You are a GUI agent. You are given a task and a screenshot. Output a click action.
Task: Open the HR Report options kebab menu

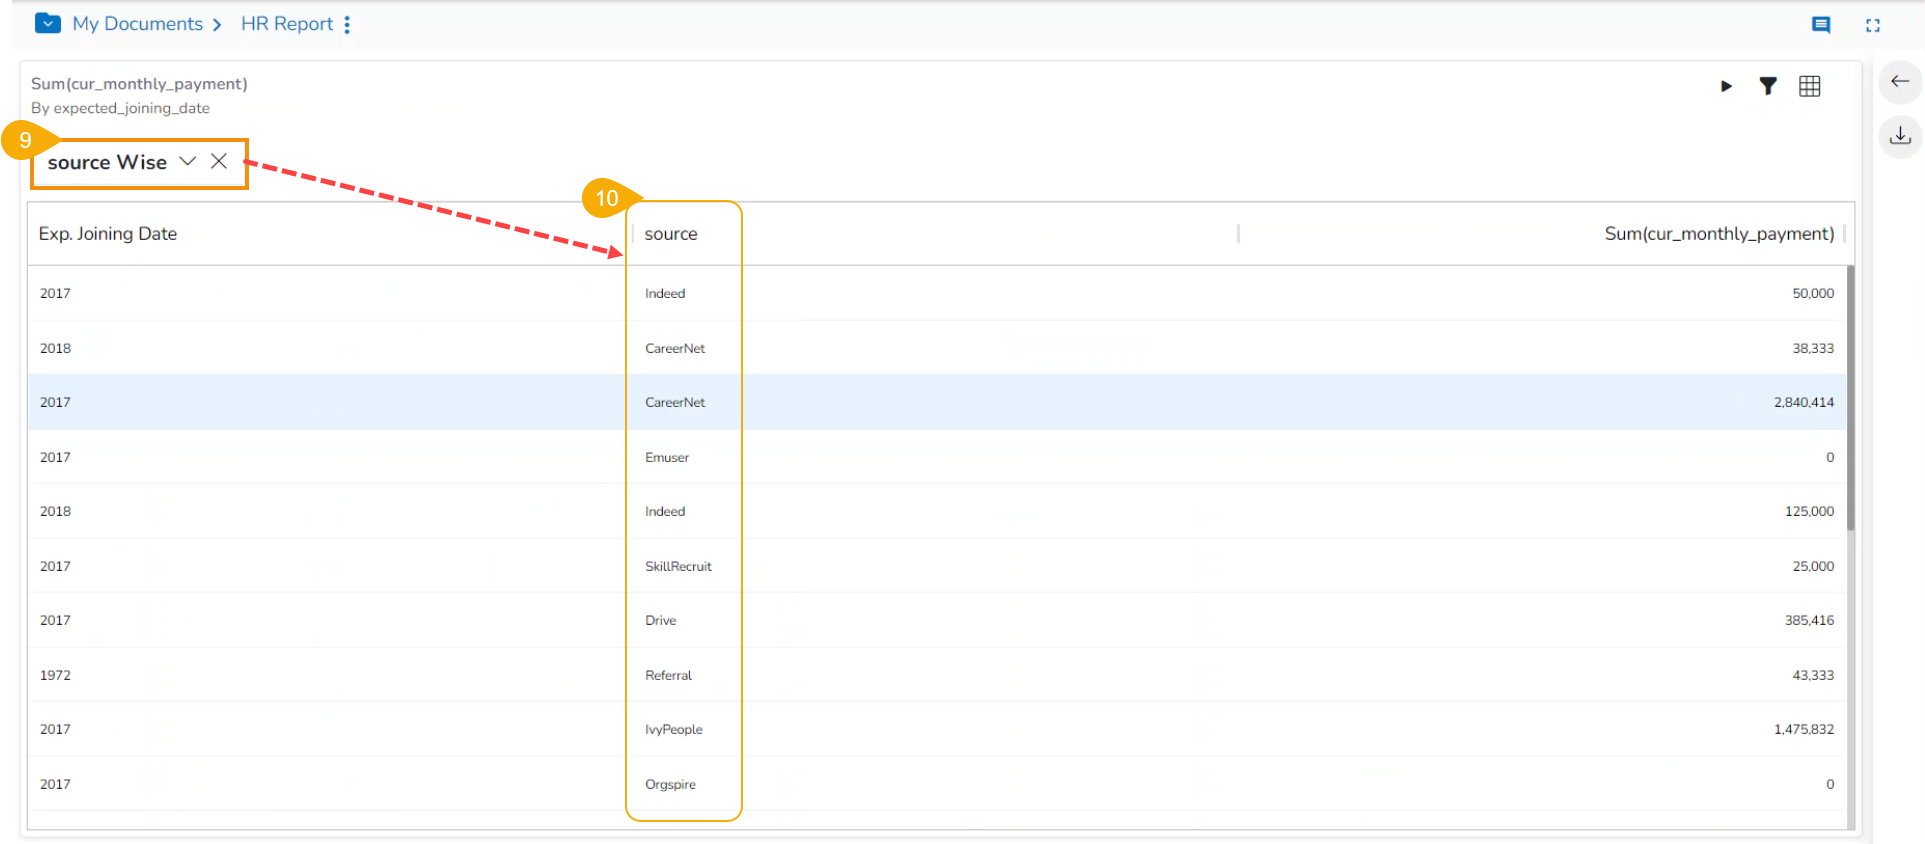(347, 24)
